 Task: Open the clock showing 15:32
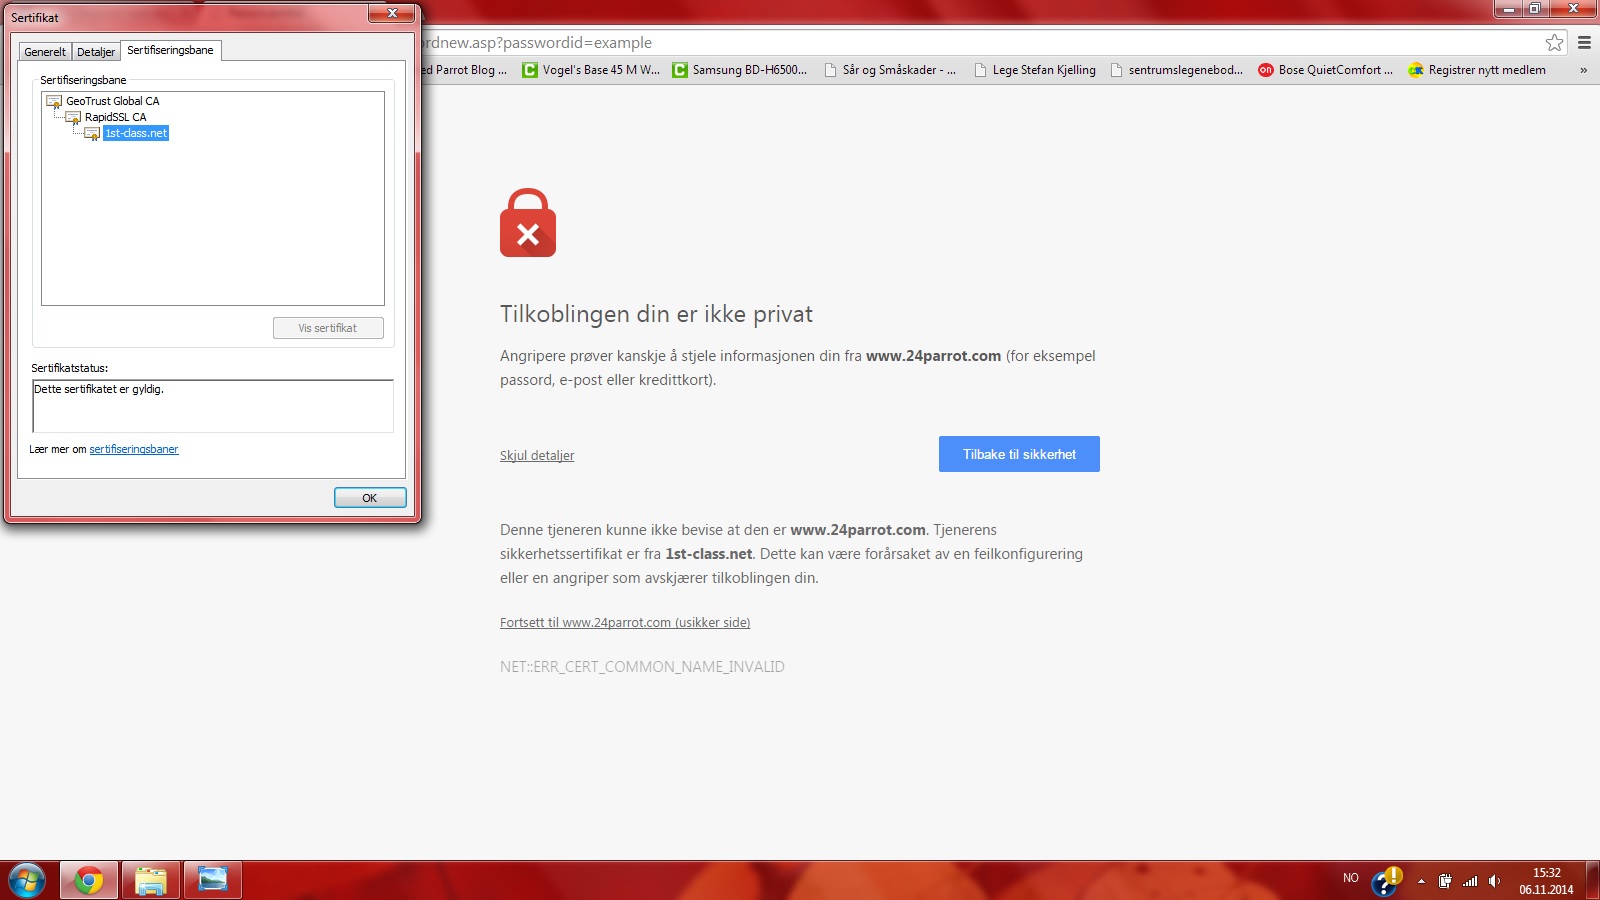point(1546,881)
